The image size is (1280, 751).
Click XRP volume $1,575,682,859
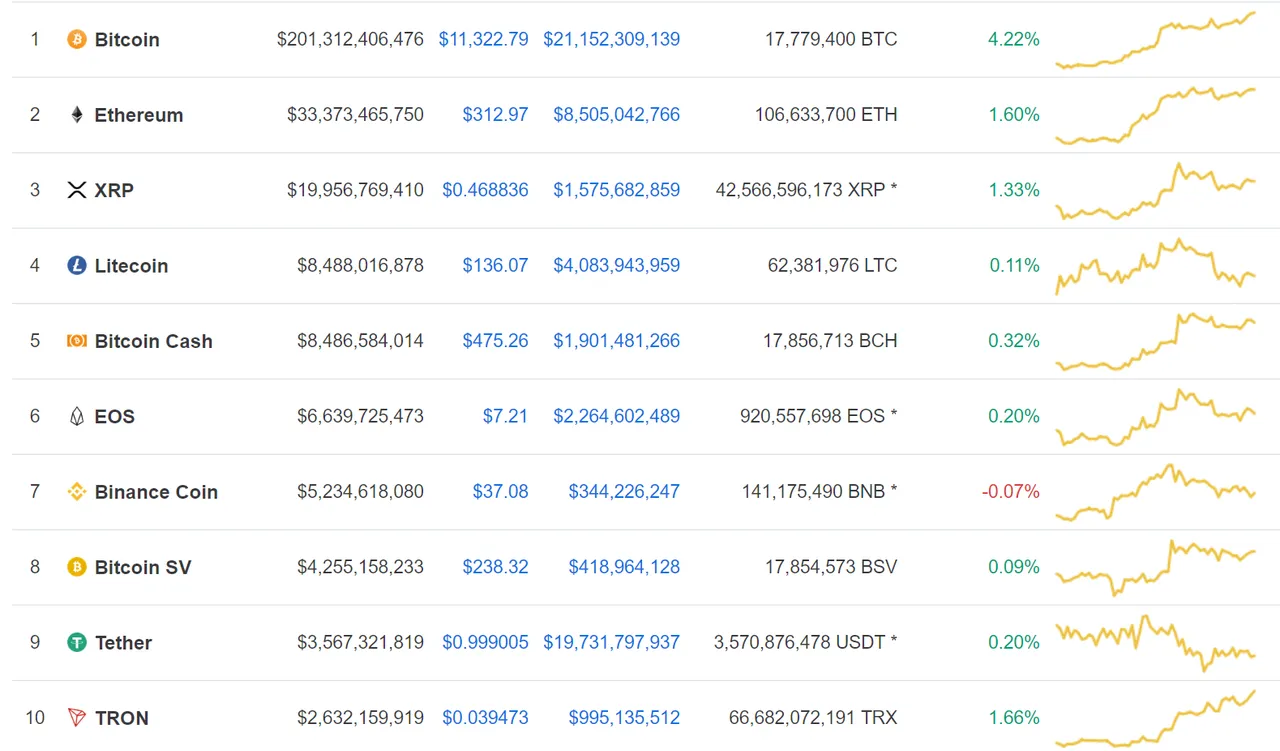coord(617,190)
